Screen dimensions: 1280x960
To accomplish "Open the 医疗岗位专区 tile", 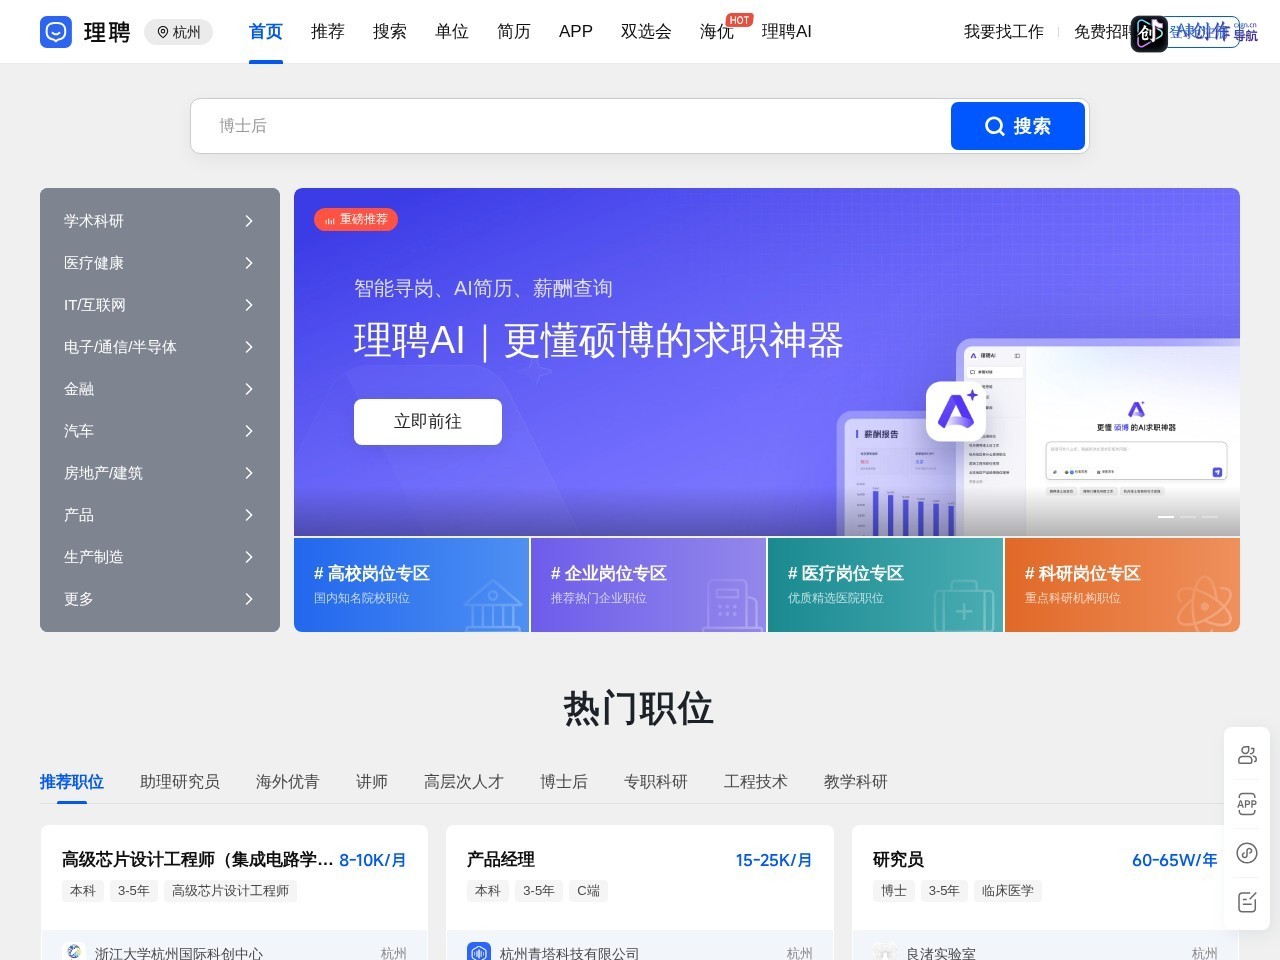I will (885, 585).
